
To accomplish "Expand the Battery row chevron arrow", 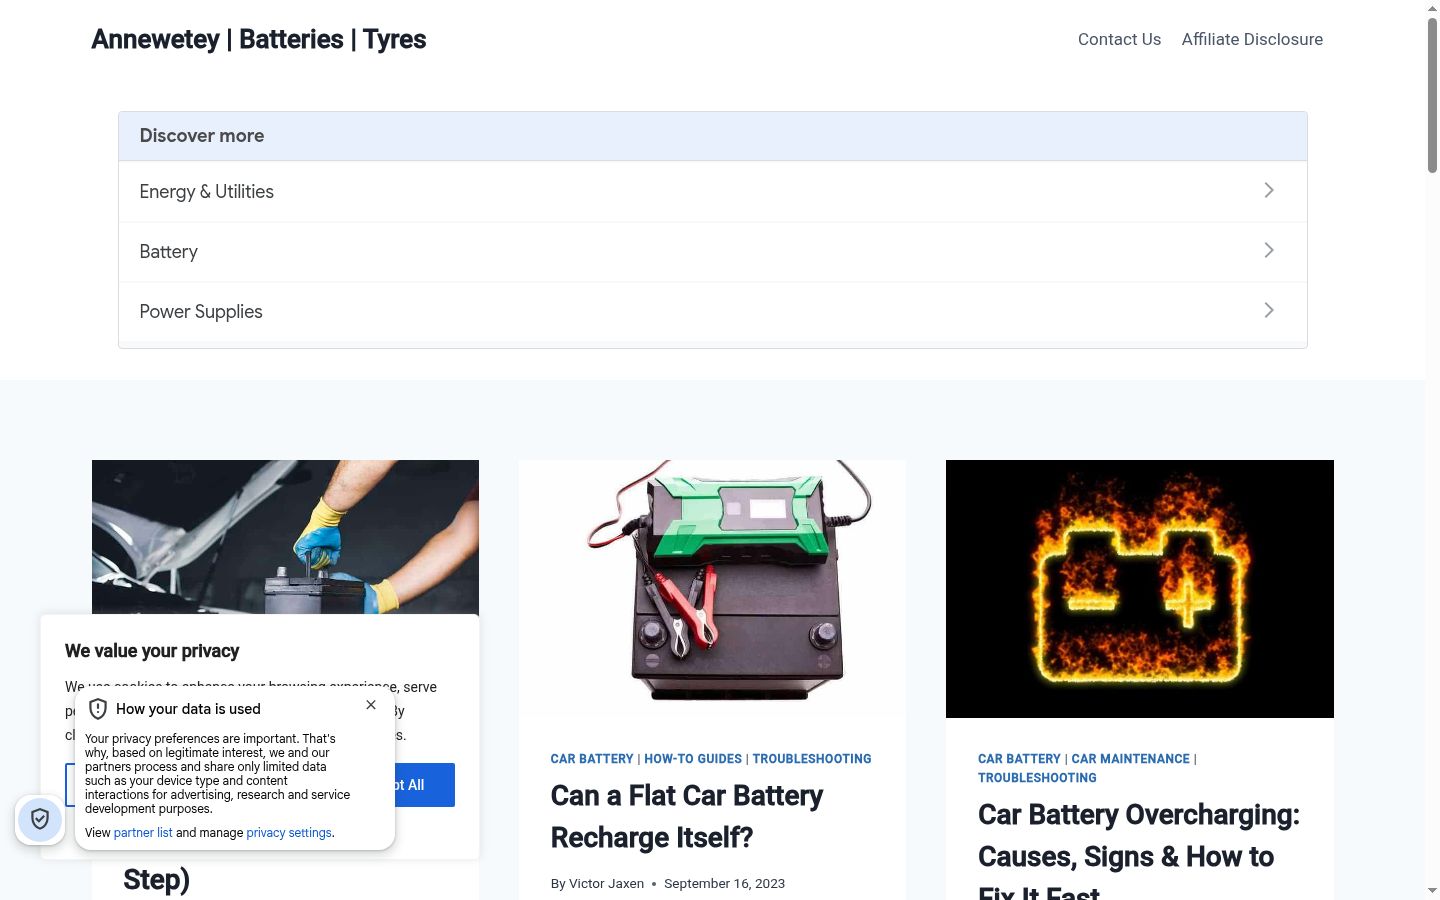I will click(1269, 250).
